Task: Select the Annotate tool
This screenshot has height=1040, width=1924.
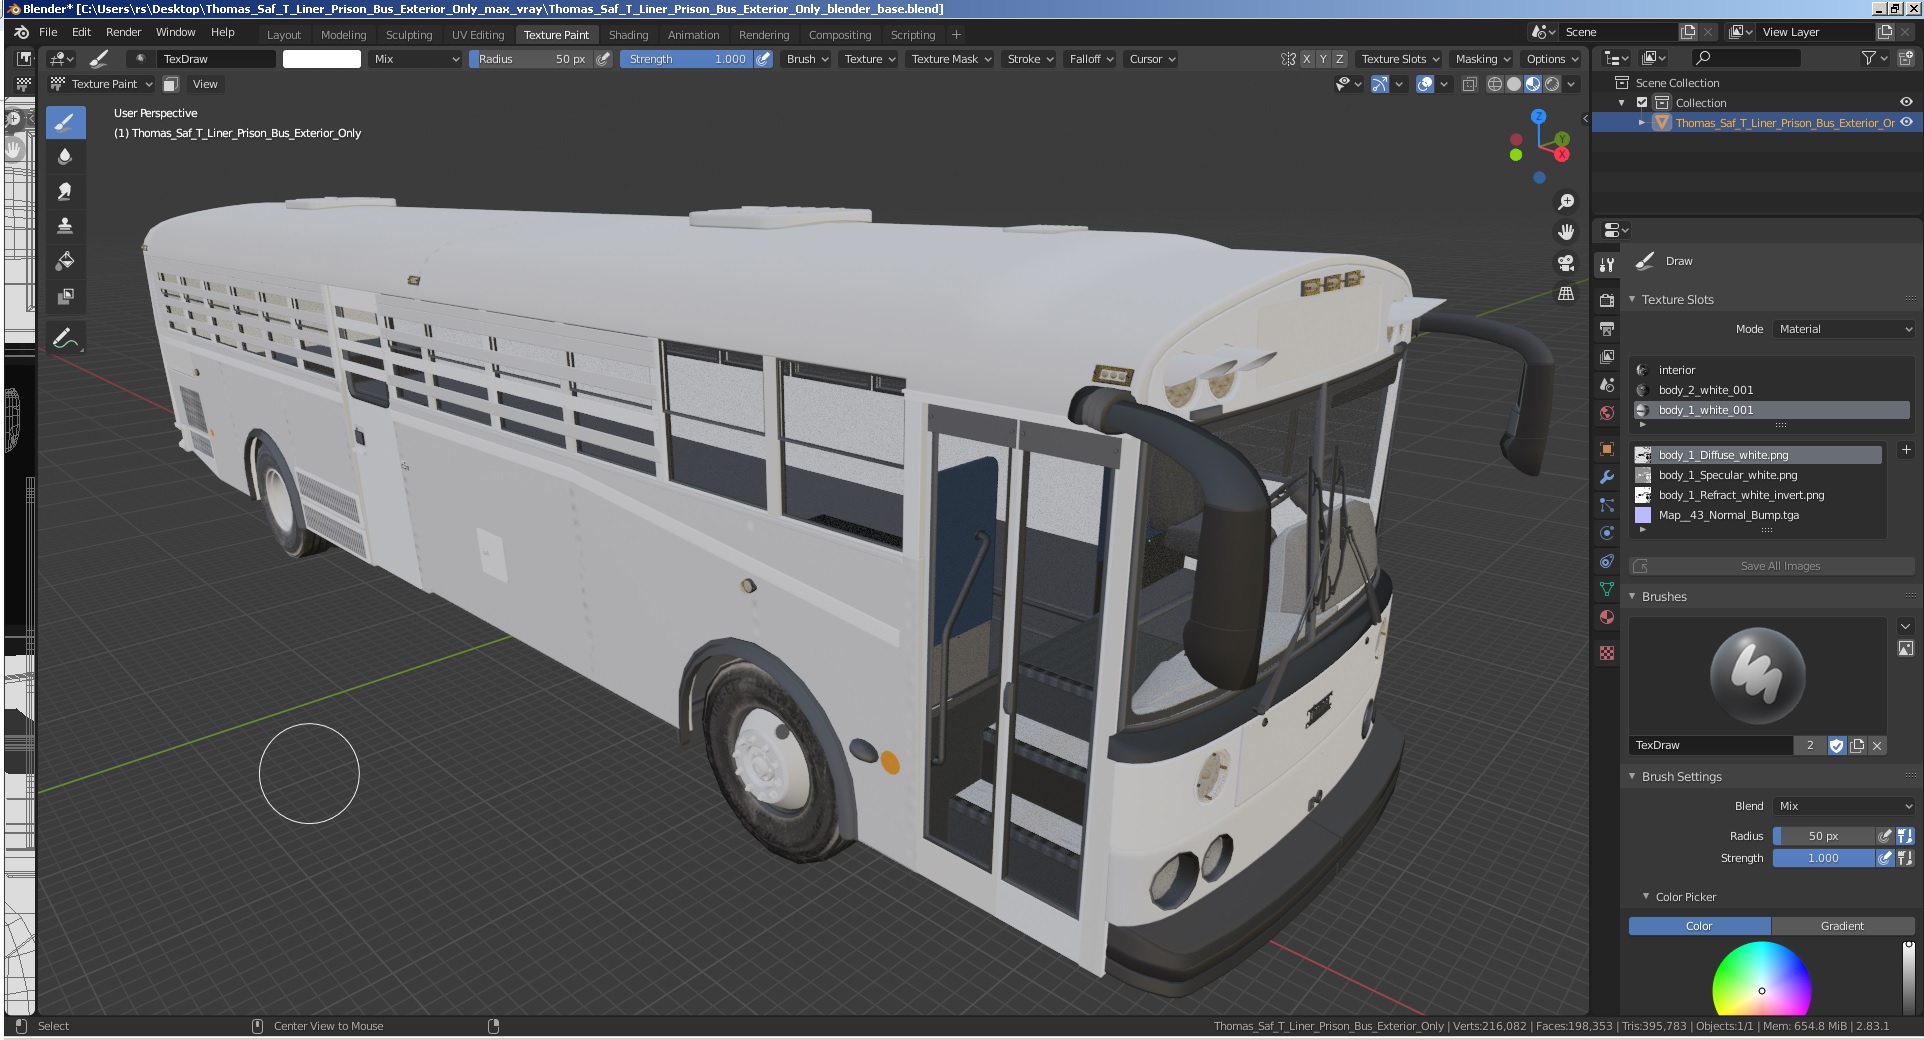Action: 65,339
